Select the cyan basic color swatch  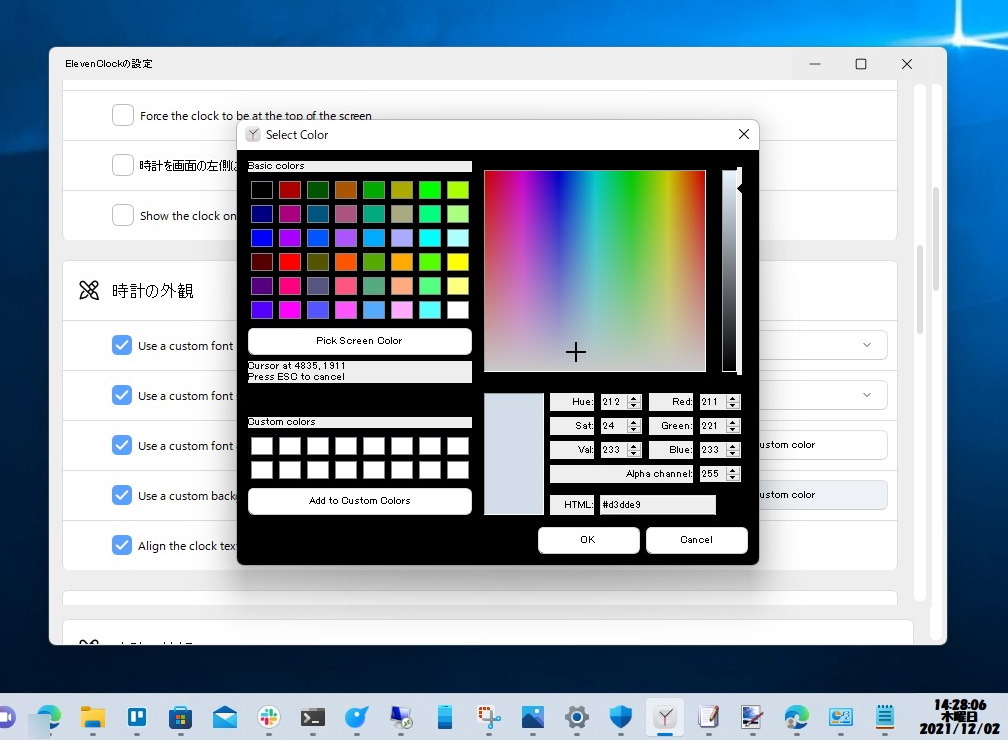[430, 238]
